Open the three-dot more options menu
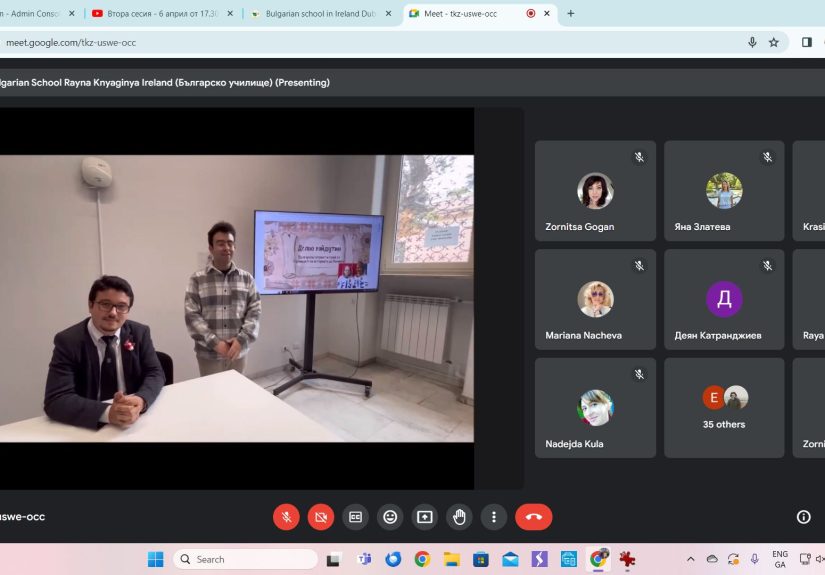The image size is (825, 575). pos(494,517)
